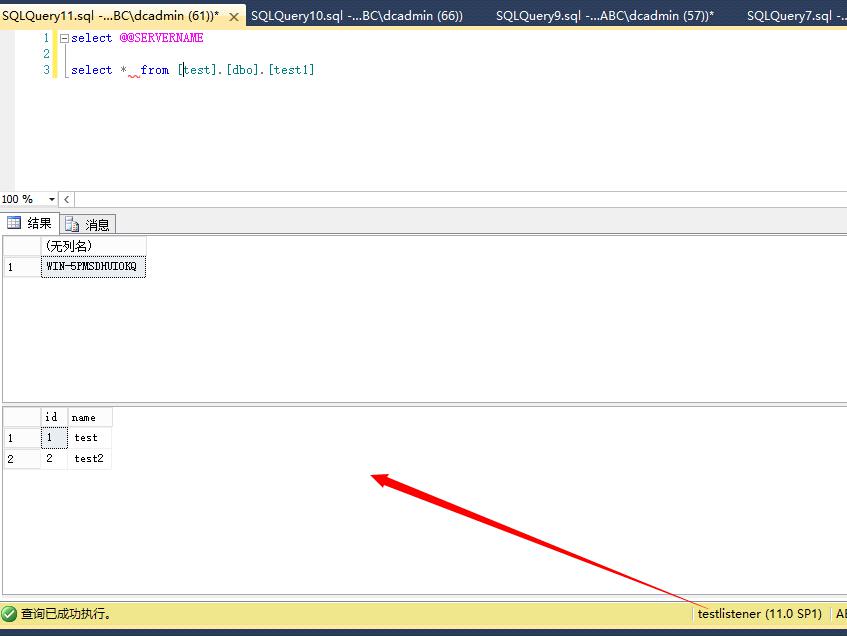Click the green query success icon
847x636 pixels.
tap(9, 614)
